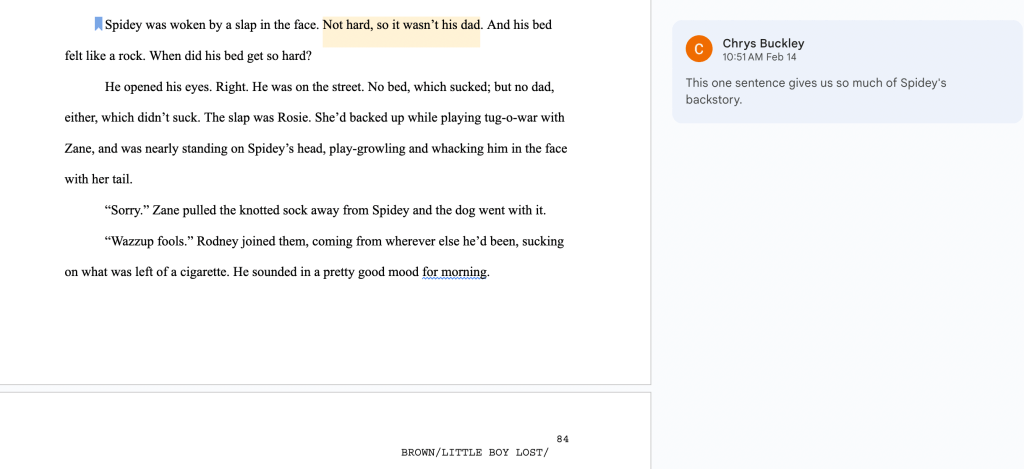
Task: Click the header text BROWN/LITTLE BOY LOST/
Action: [x=475, y=452]
